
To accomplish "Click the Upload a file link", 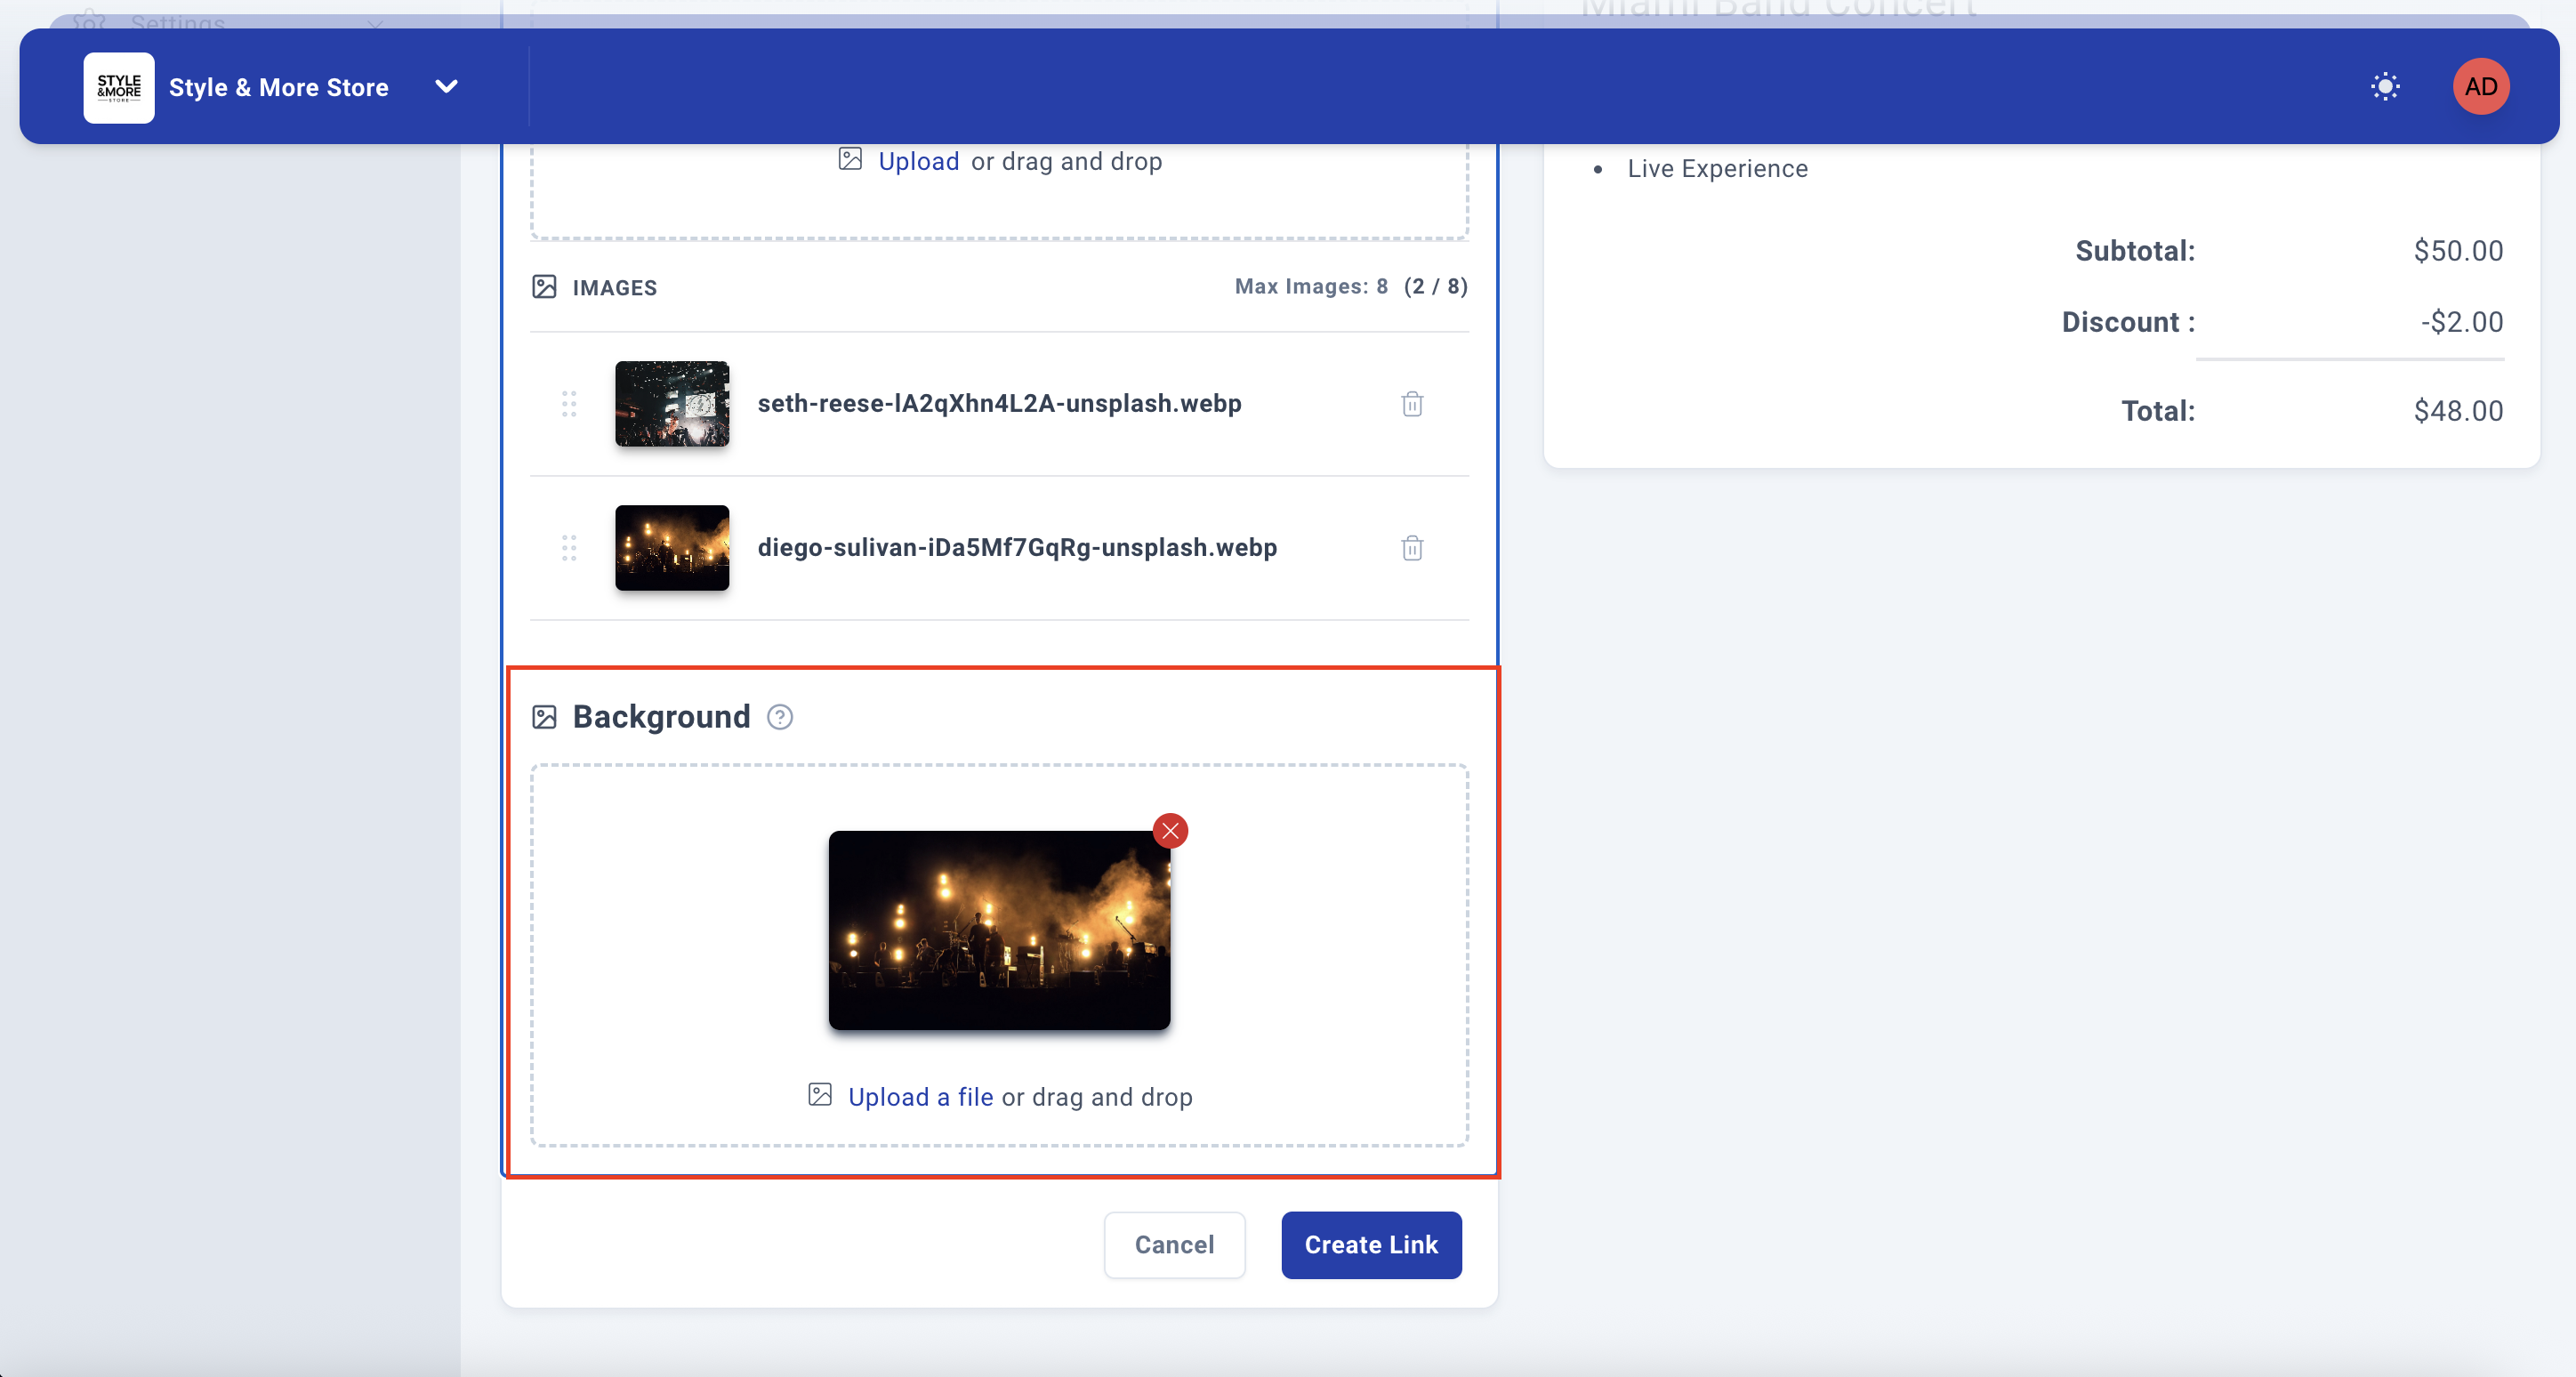I will [920, 1097].
